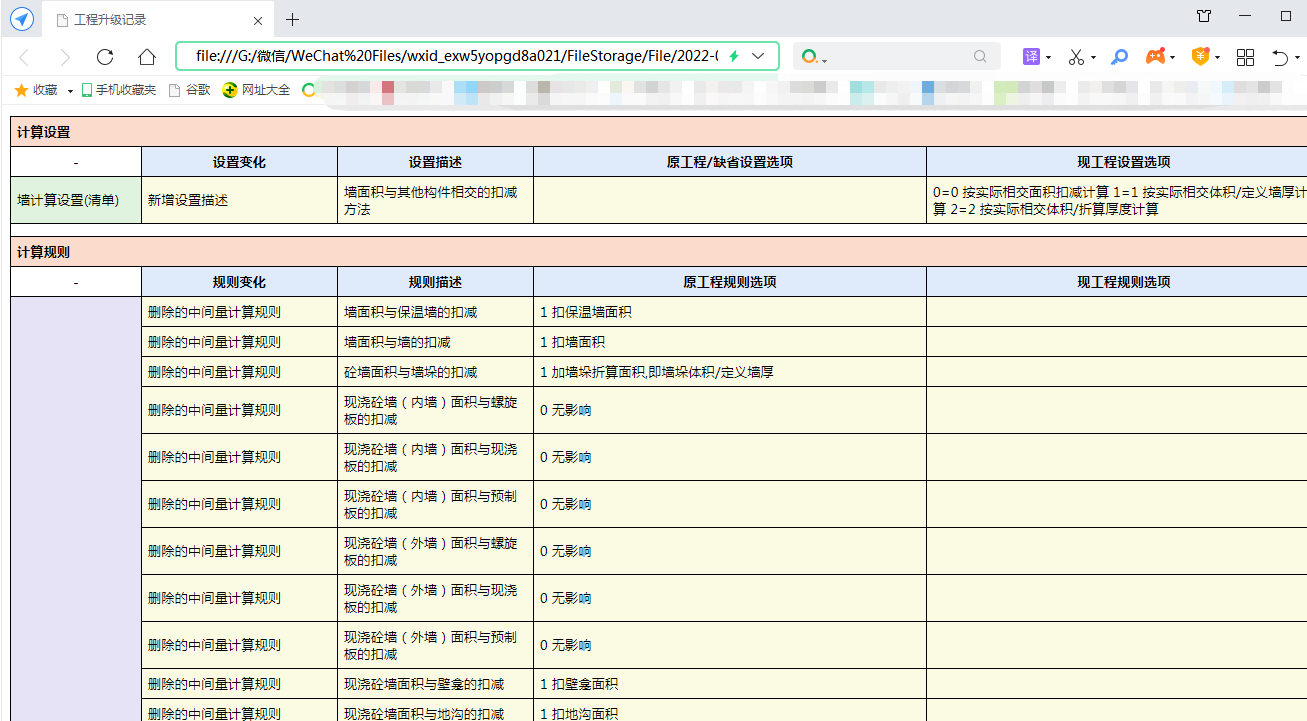Click the 墙计算设置(清单) cell
The width and height of the screenshot is (1307, 721).
point(76,200)
